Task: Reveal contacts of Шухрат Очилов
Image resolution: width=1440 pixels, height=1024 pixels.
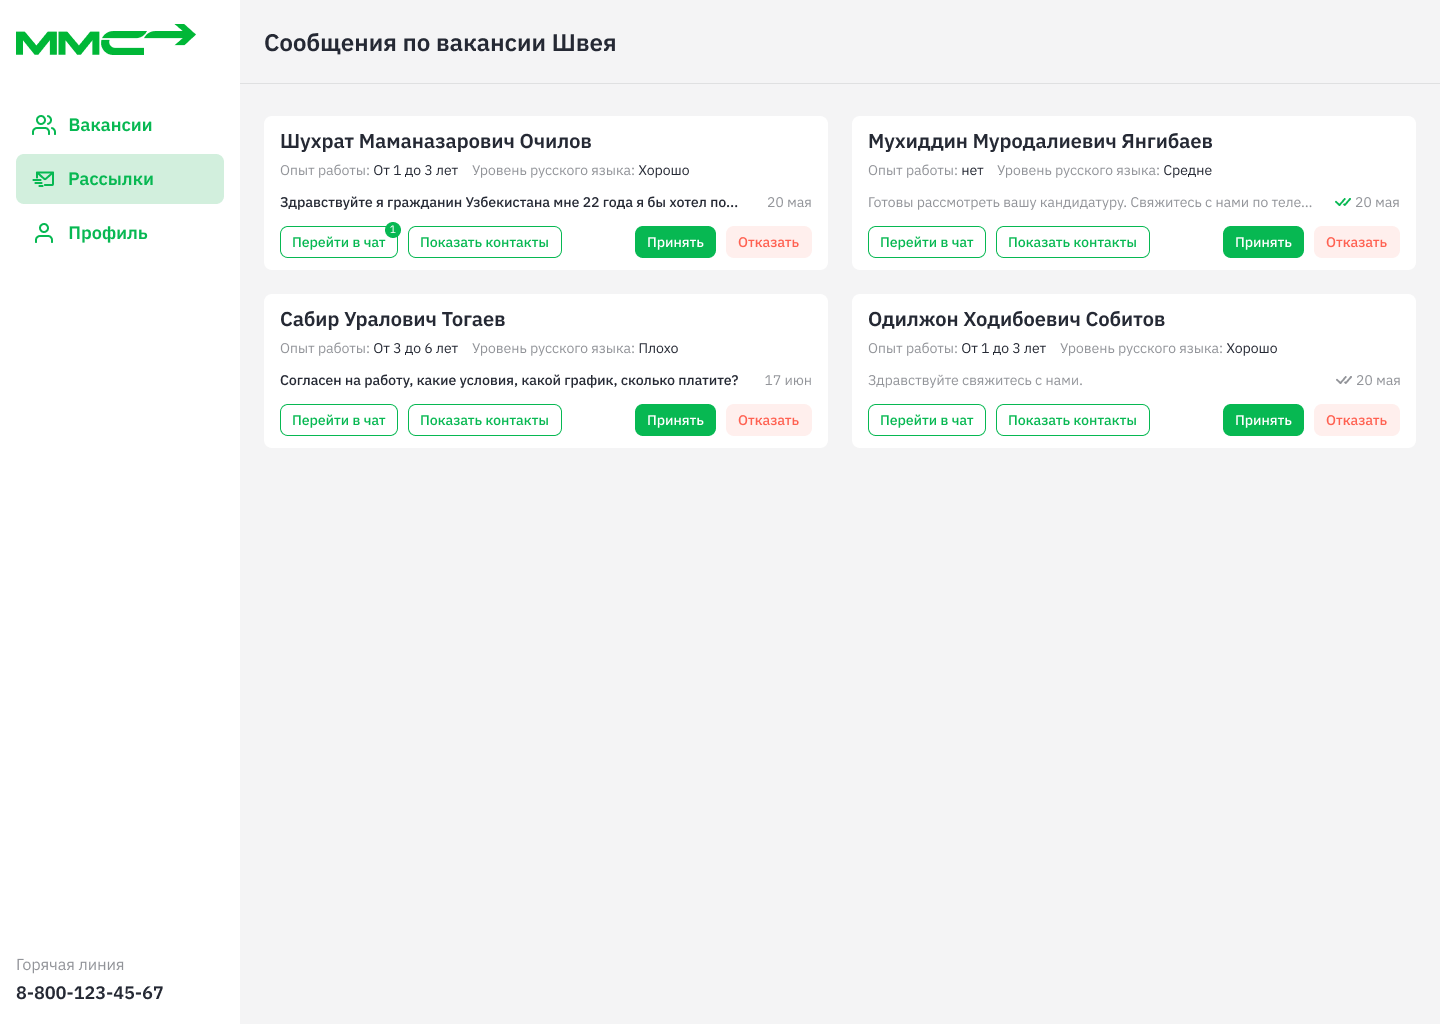Action: 484,242
